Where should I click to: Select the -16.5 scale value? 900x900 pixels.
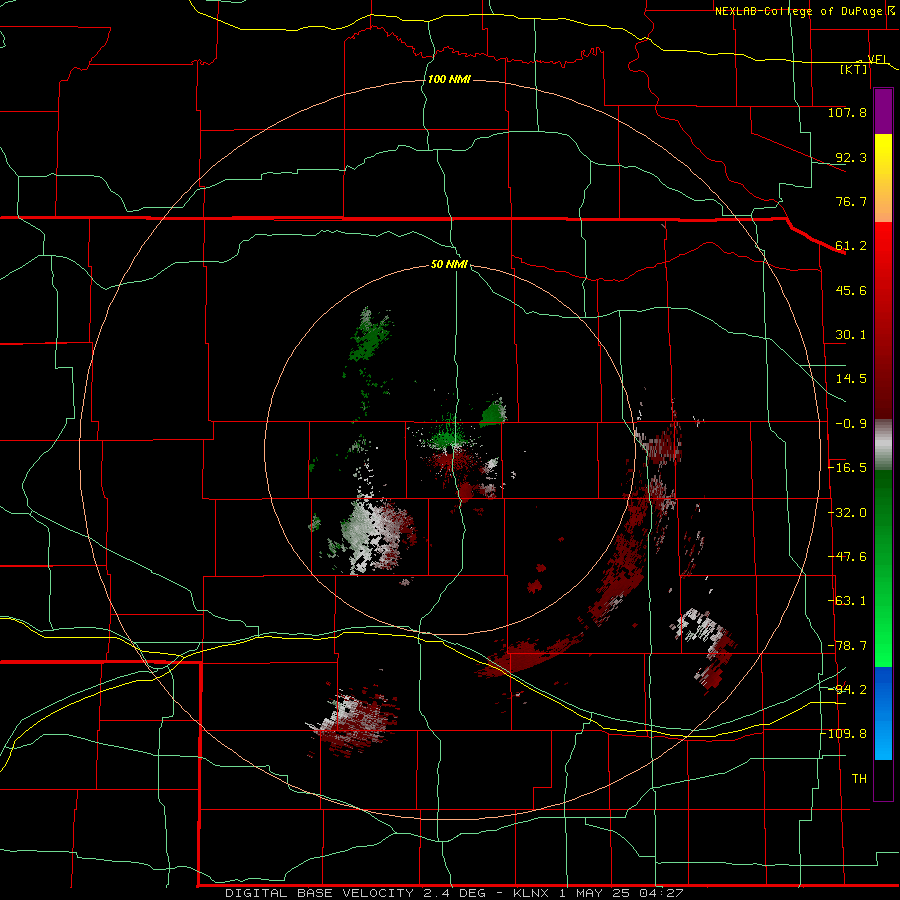[847, 468]
